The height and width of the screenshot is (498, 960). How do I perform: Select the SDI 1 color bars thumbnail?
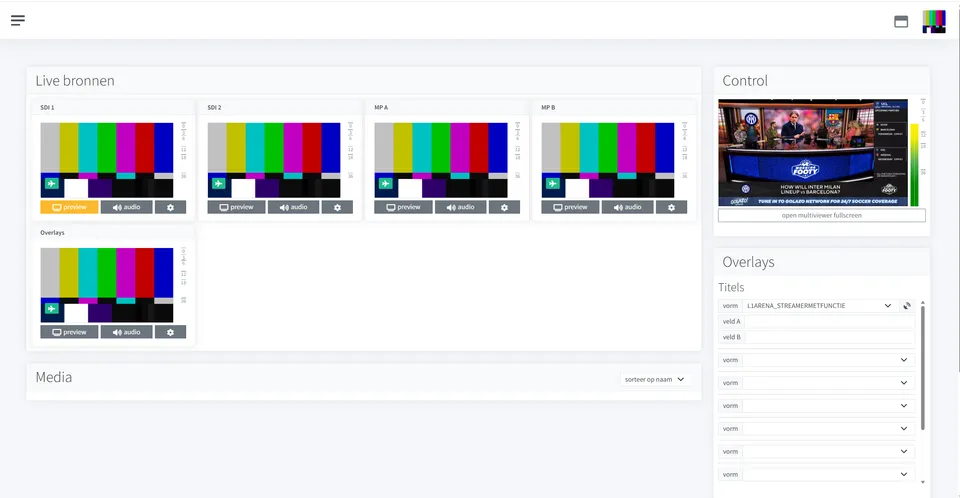(x=107, y=160)
